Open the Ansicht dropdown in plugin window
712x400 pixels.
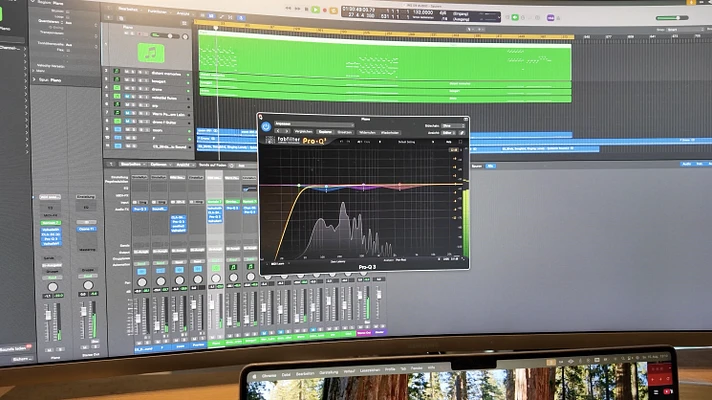click(448, 133)
